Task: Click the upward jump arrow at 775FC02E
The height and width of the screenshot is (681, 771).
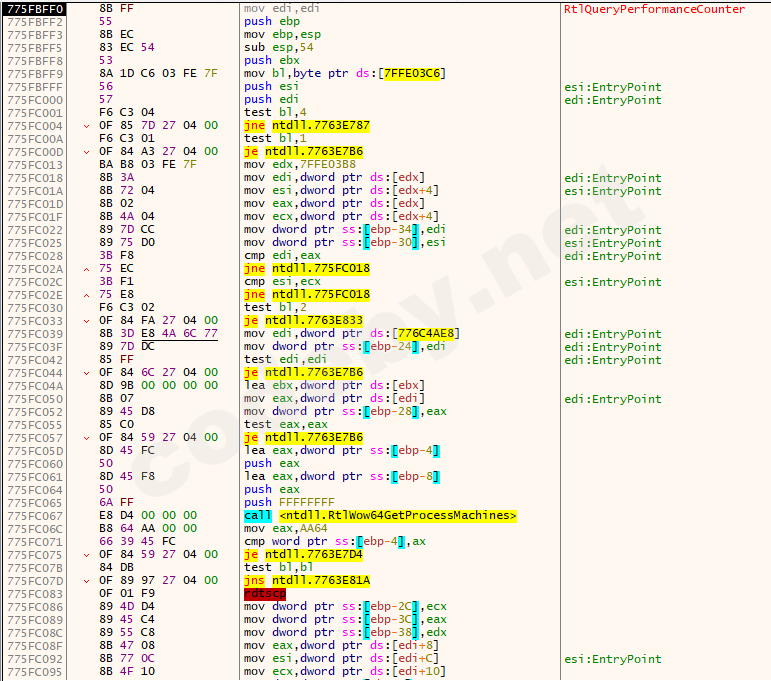Action: tap(87, 295)
